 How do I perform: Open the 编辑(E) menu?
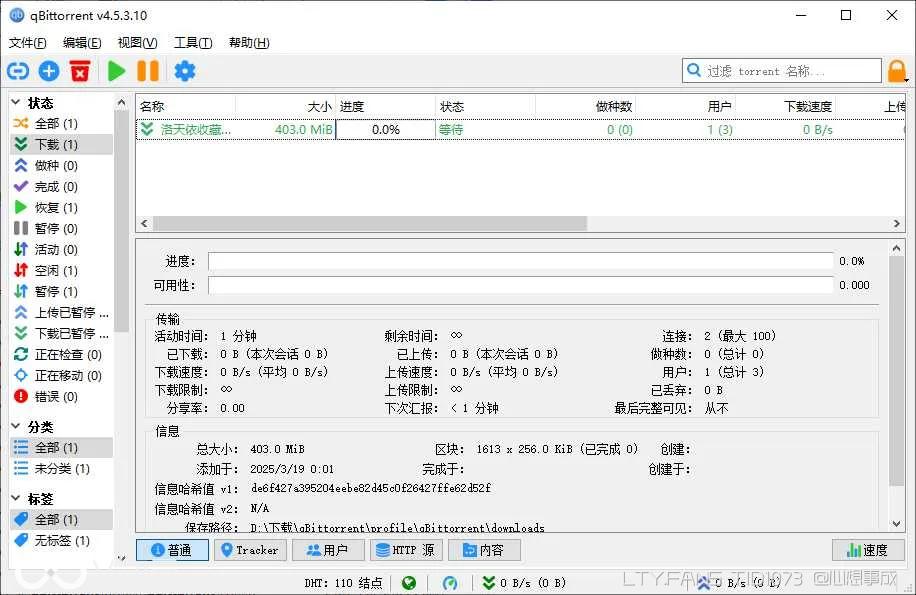tap(82, 43)
